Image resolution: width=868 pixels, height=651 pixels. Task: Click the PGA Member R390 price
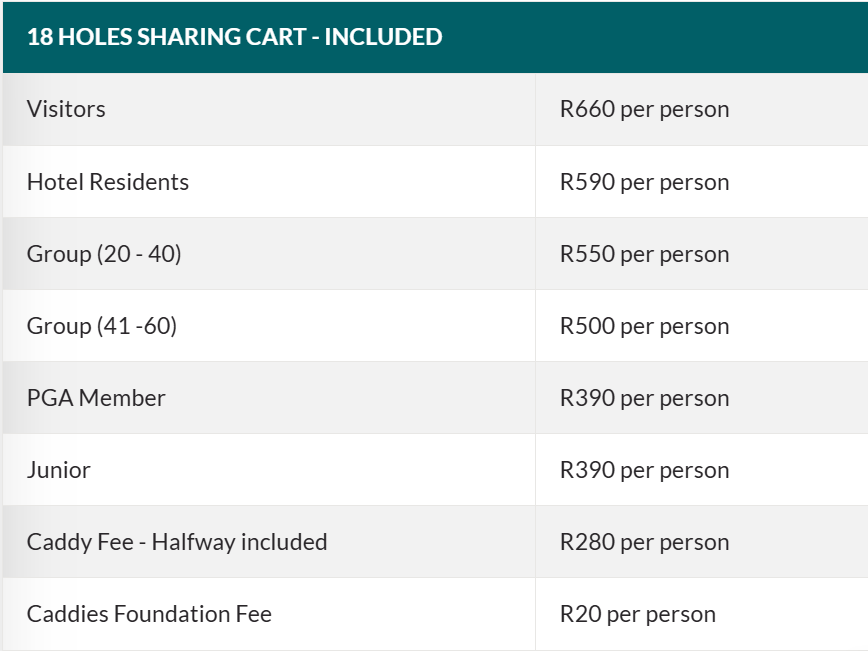pyautogui.click(x=644, y=398)
